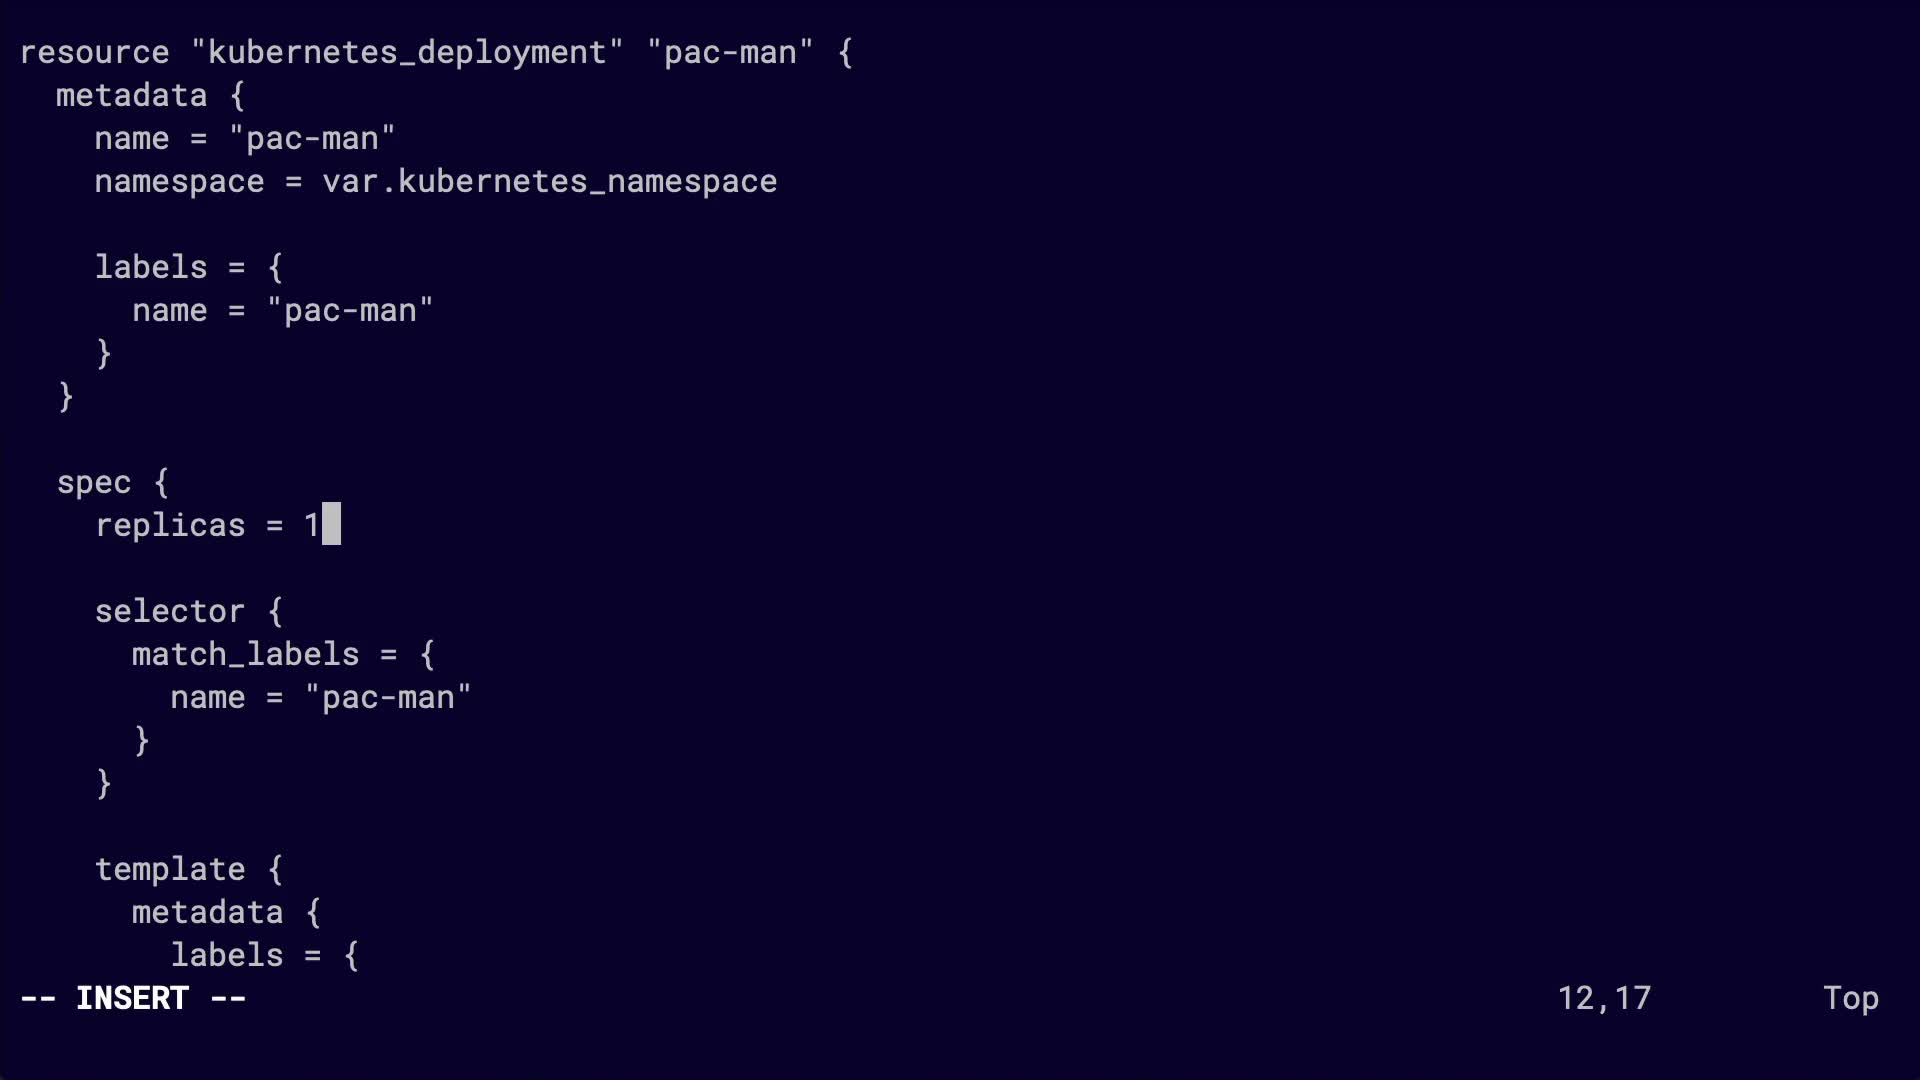Place cursor on var.kubernetes_namespace value
Screen dimensions: 1920x1080
tap(549, 181)
